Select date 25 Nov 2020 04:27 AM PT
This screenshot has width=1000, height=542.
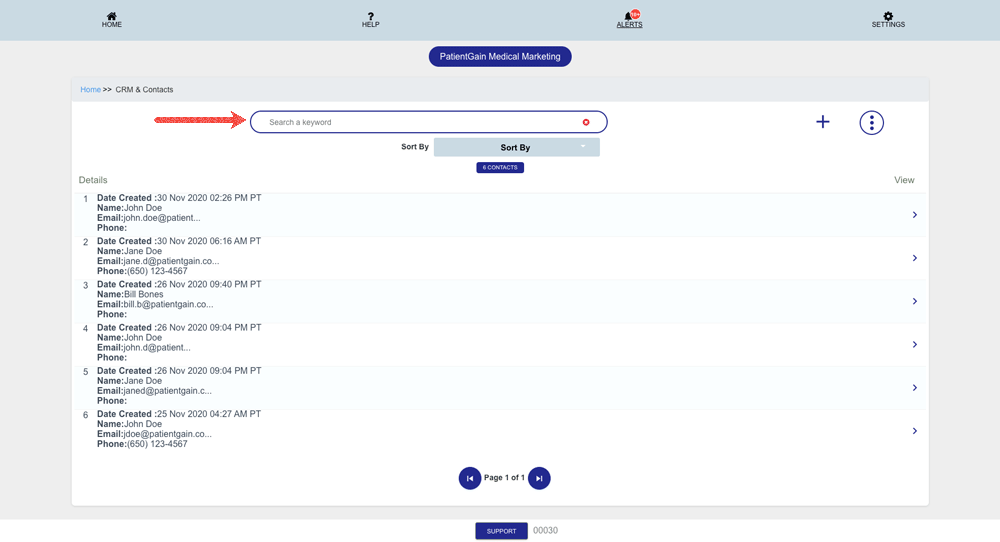tap(209, 414)
